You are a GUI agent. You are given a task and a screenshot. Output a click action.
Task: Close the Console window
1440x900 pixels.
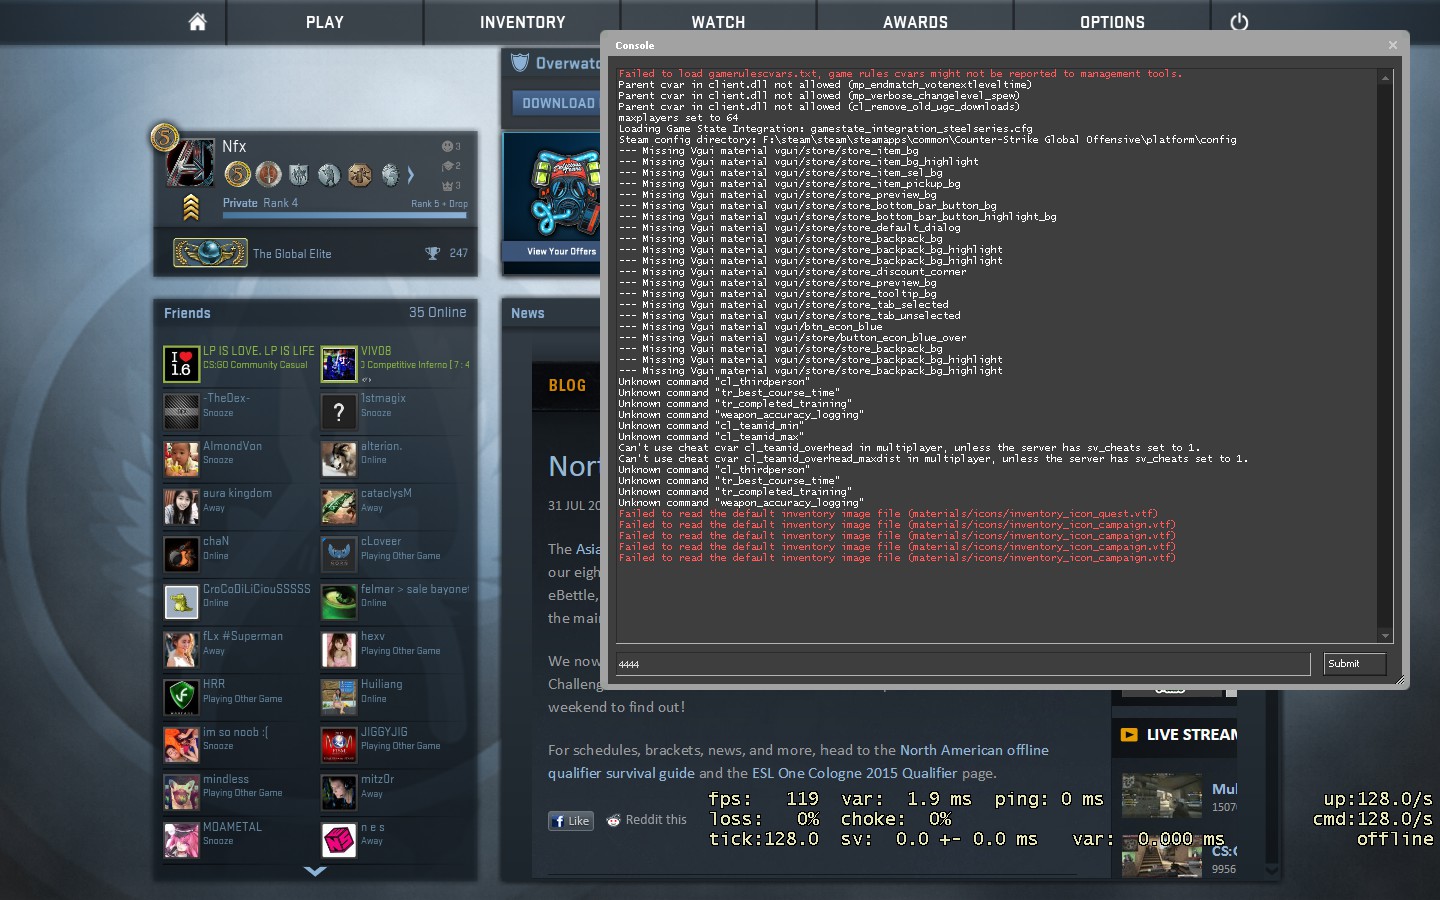click(1392, 45)
